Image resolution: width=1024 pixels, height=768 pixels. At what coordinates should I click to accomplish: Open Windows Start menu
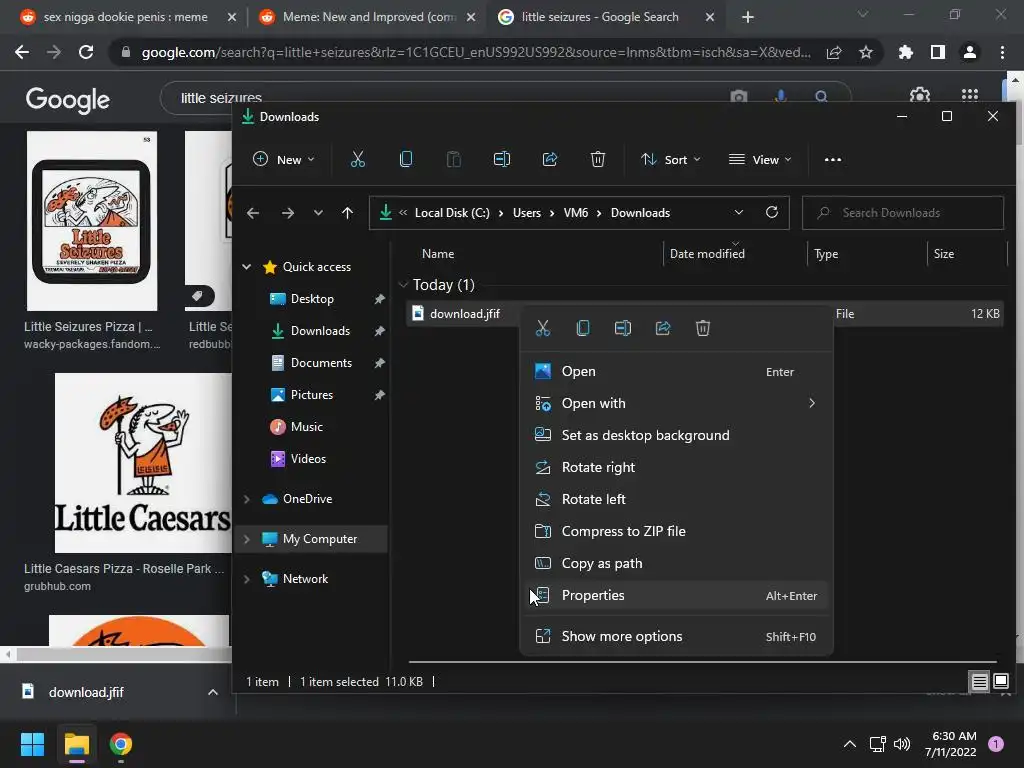[32, 744]
